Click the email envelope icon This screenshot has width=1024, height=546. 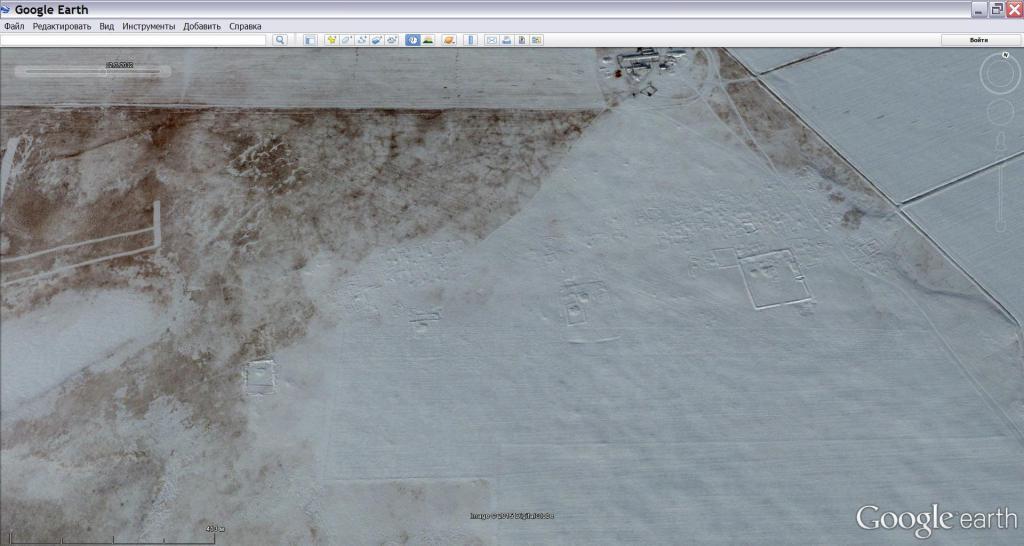click(x=491, y=40)
